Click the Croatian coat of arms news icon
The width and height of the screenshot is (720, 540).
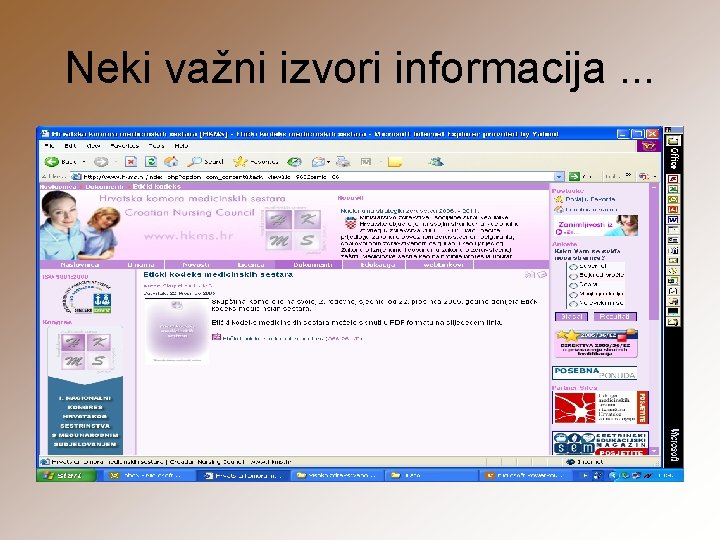(x=351, y=223)
